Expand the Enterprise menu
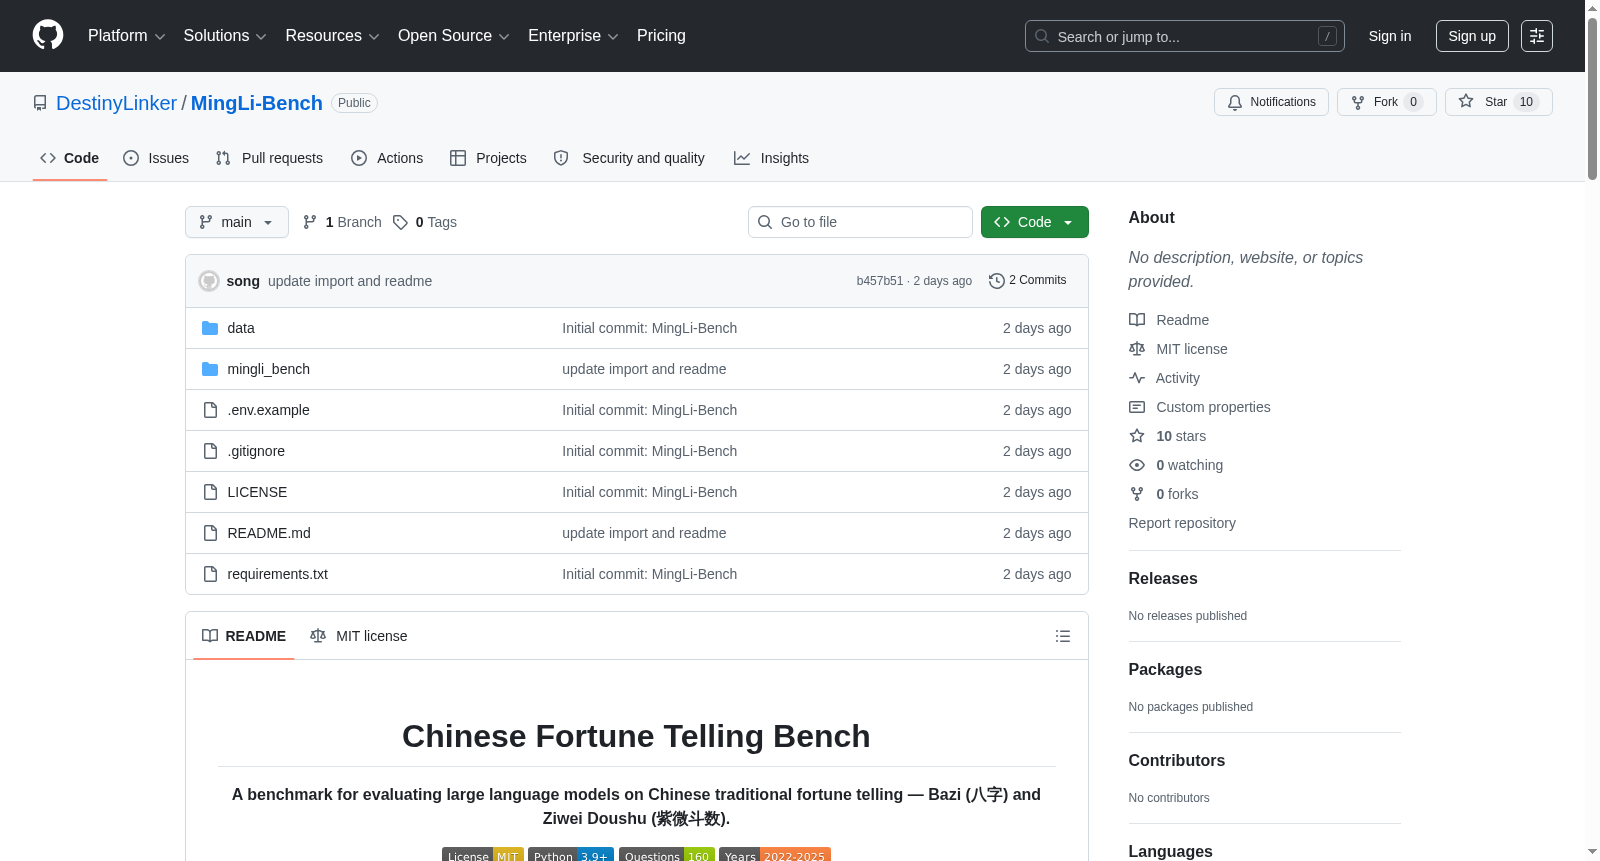 tap(573, 36)
